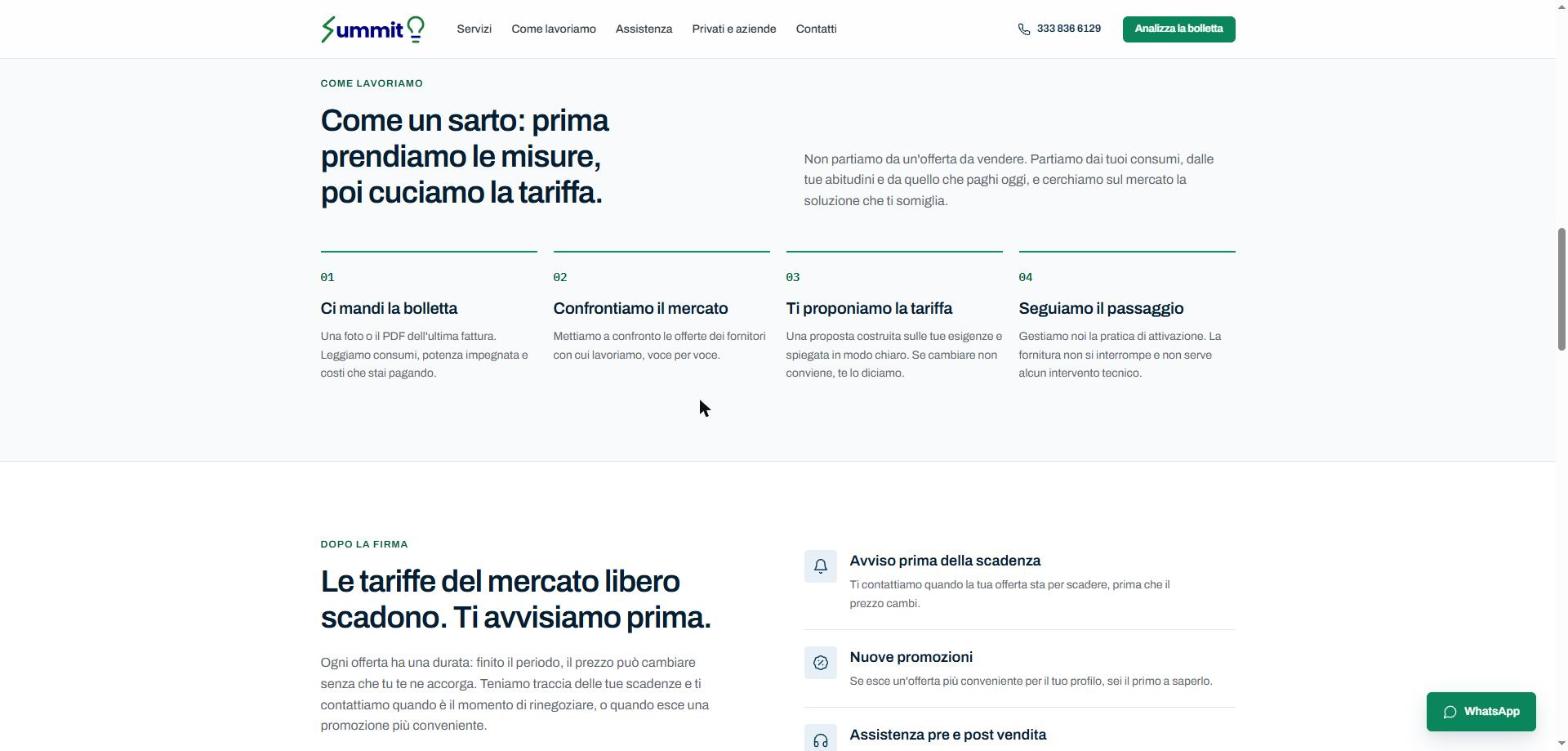Open the Servizi menu item
The image size is (1568, 751).
[x=474, y=29]
